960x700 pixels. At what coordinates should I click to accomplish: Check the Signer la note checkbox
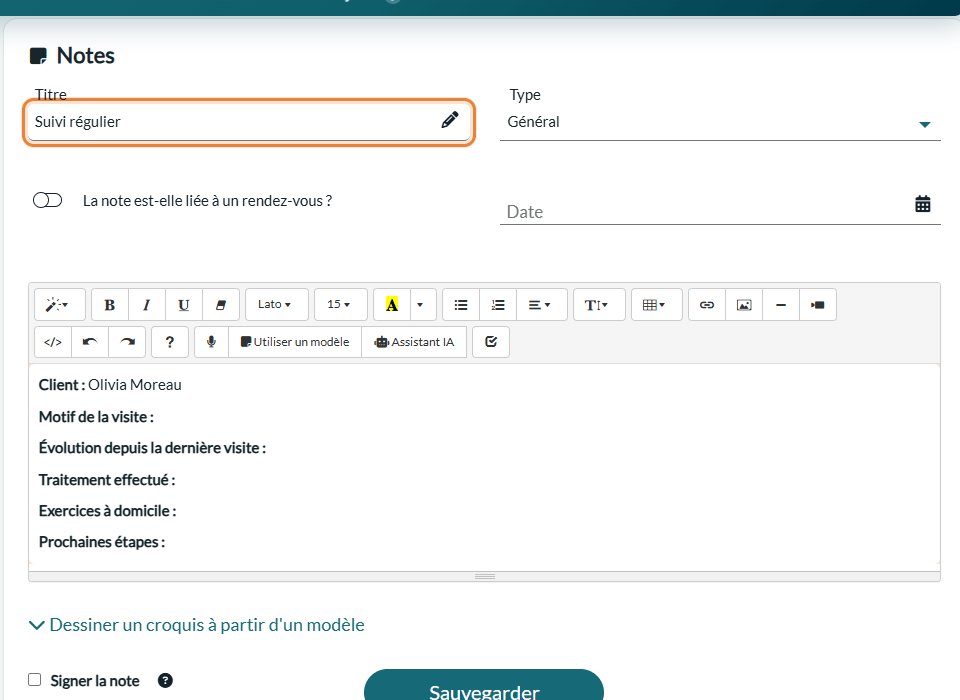(x=35, y=680)
